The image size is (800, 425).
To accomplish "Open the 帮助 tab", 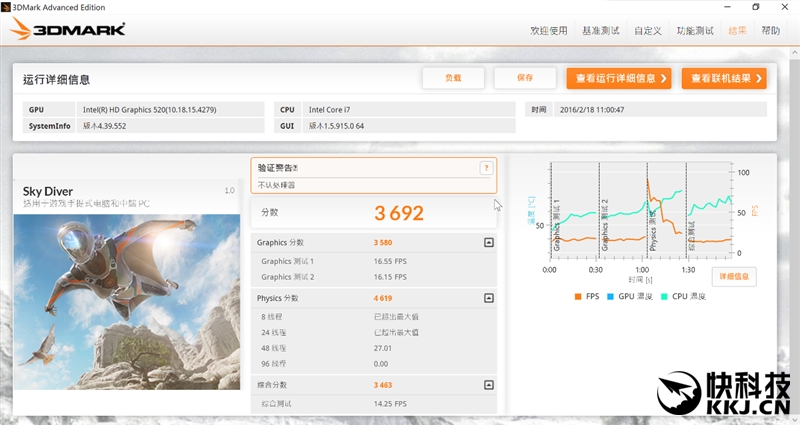I will (x=770, y=31).
